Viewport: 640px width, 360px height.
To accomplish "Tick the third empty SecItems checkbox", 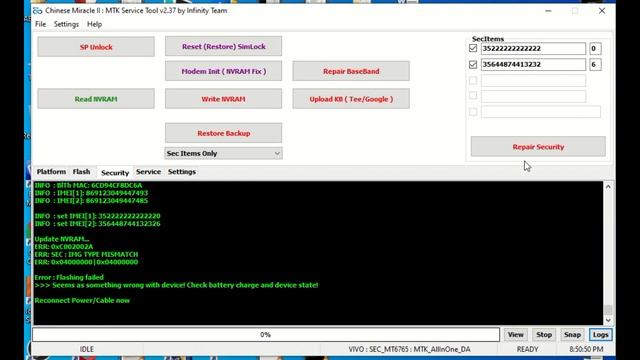I will [473, 80].
